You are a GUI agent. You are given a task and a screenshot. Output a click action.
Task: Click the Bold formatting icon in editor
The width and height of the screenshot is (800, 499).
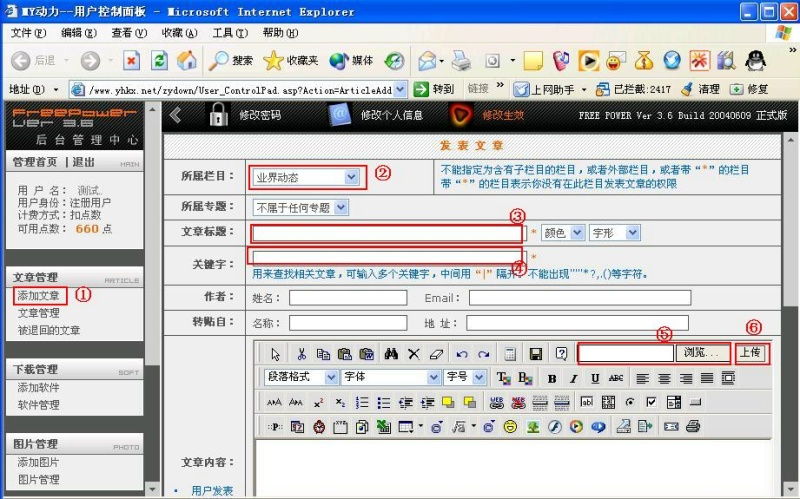(x=552, y=378)
